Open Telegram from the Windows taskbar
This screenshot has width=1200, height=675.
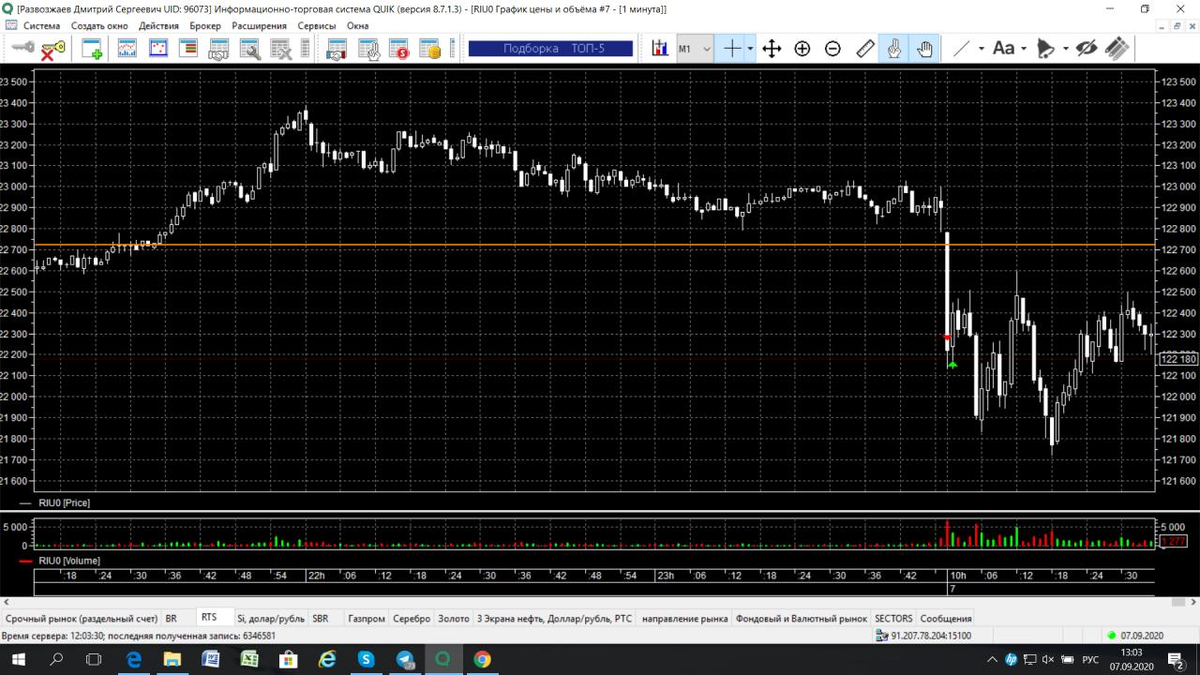405,659
